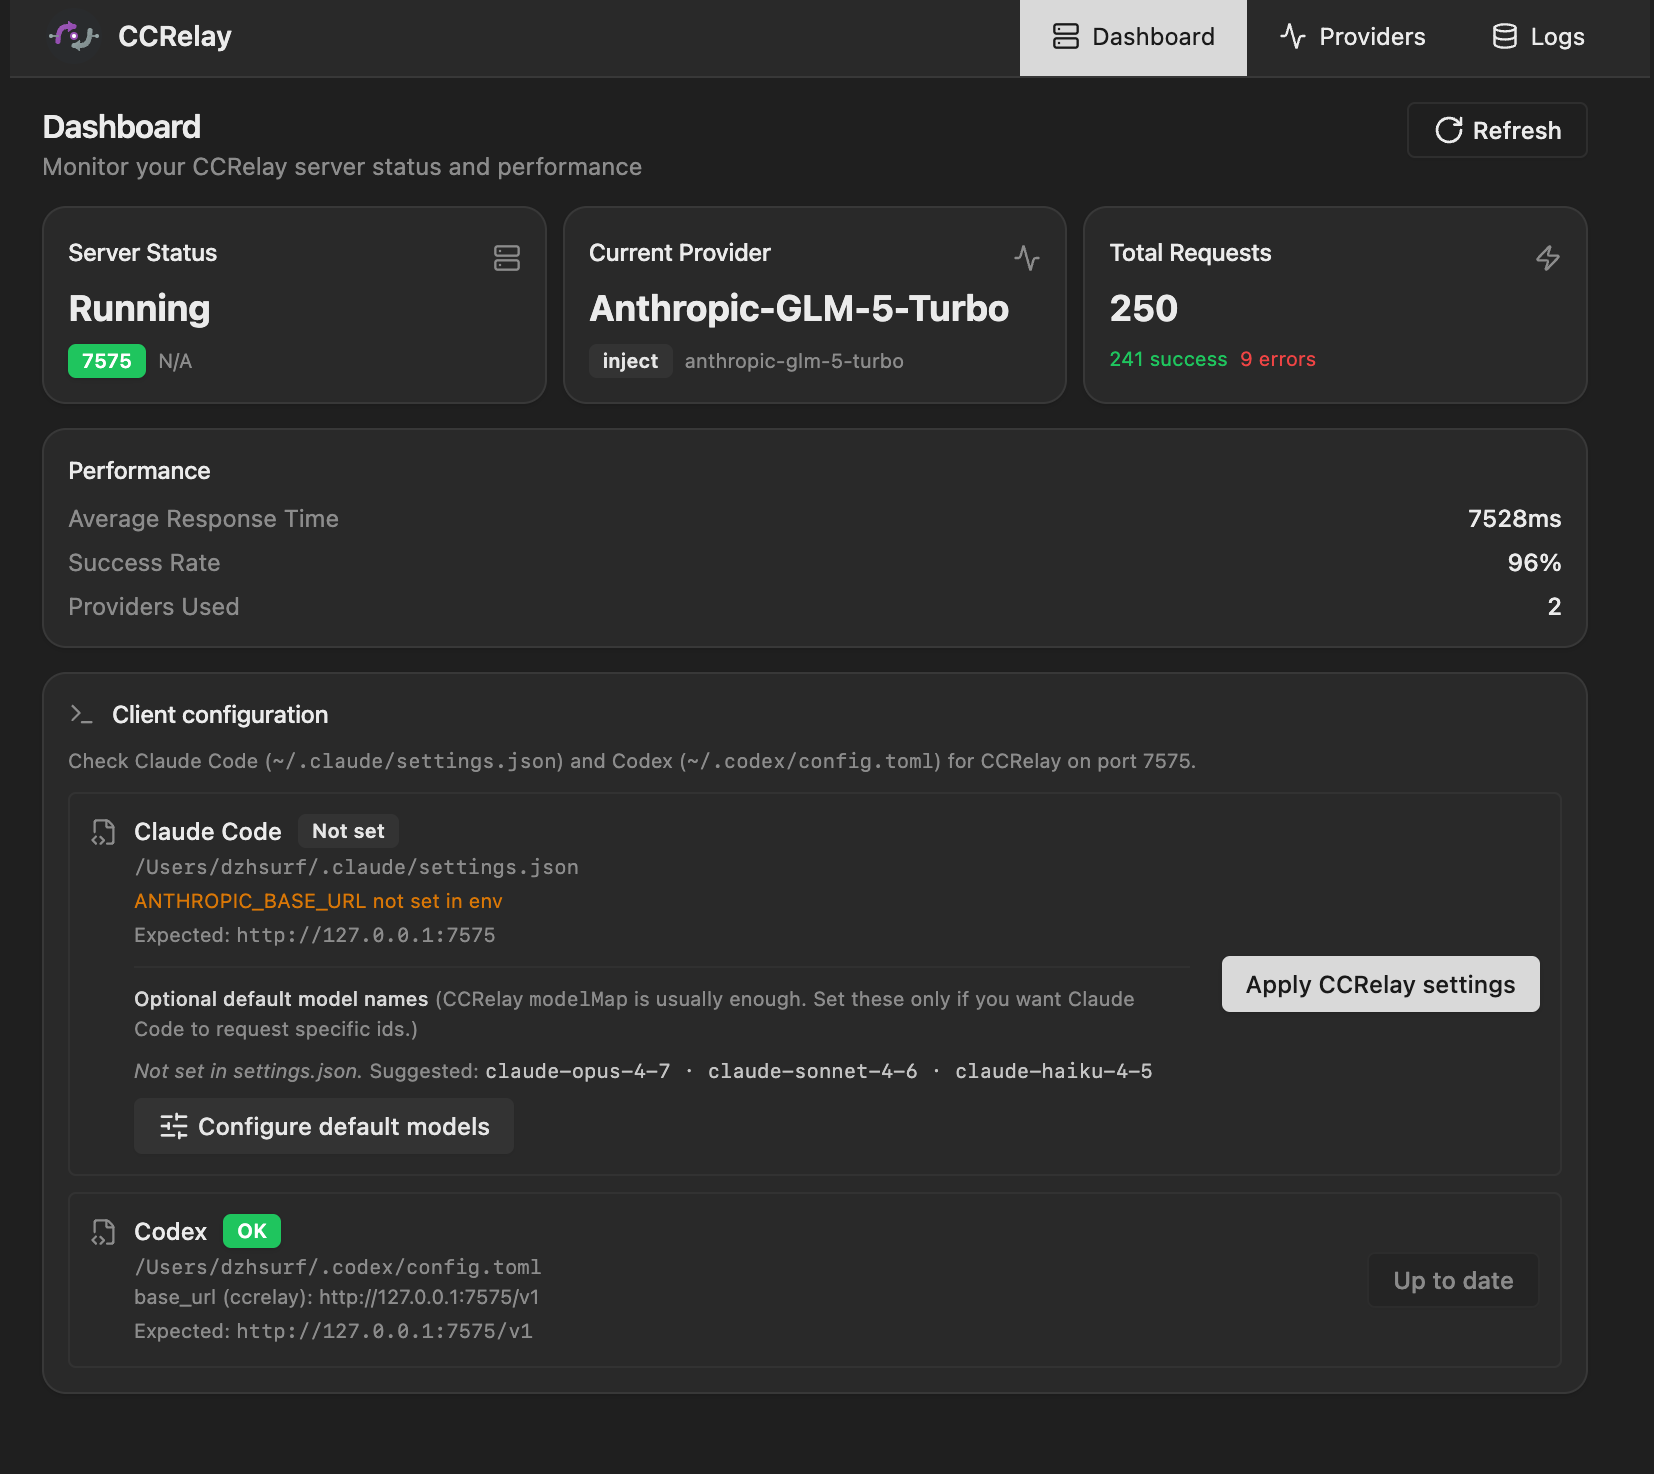1654x1474 pixels.
Task: Apply CCRelay settings to Claude Code
Action: click(x=1380, y=984)
